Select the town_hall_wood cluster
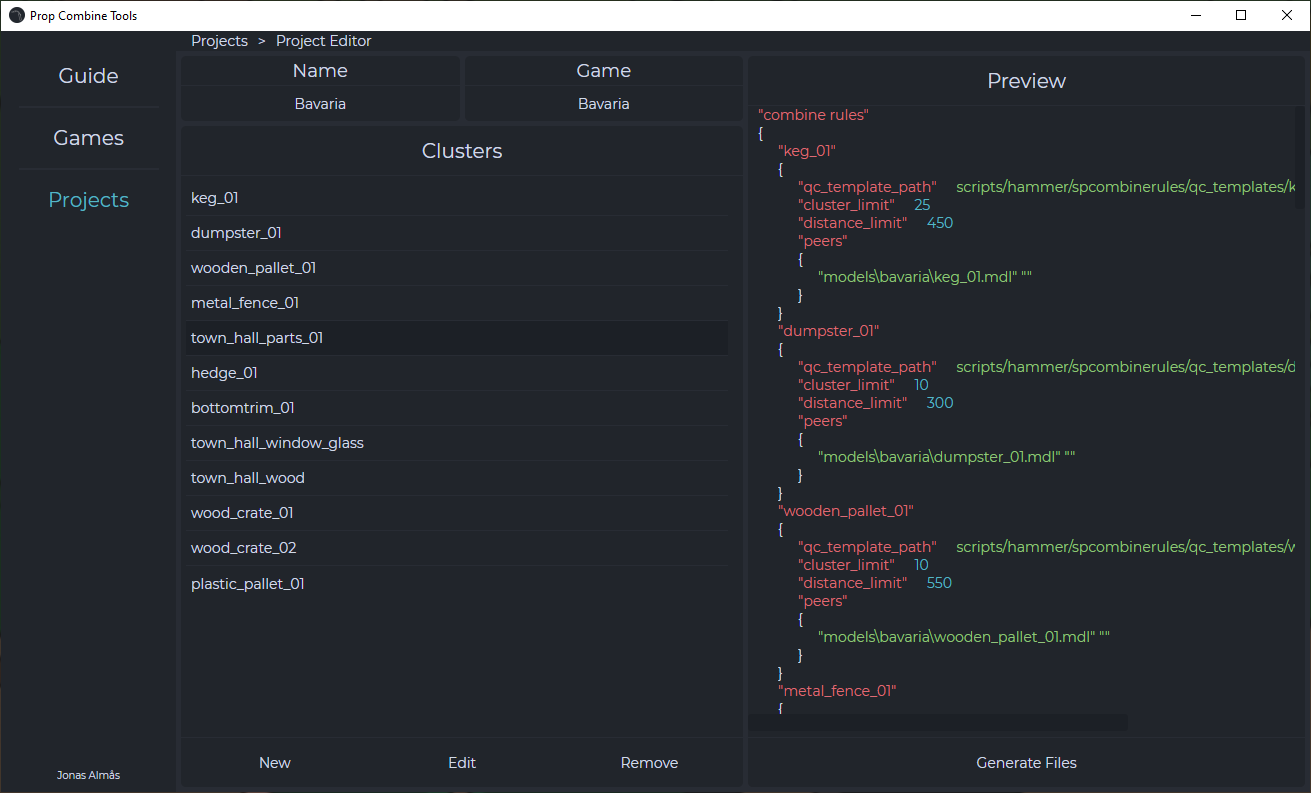 point(455,478)
